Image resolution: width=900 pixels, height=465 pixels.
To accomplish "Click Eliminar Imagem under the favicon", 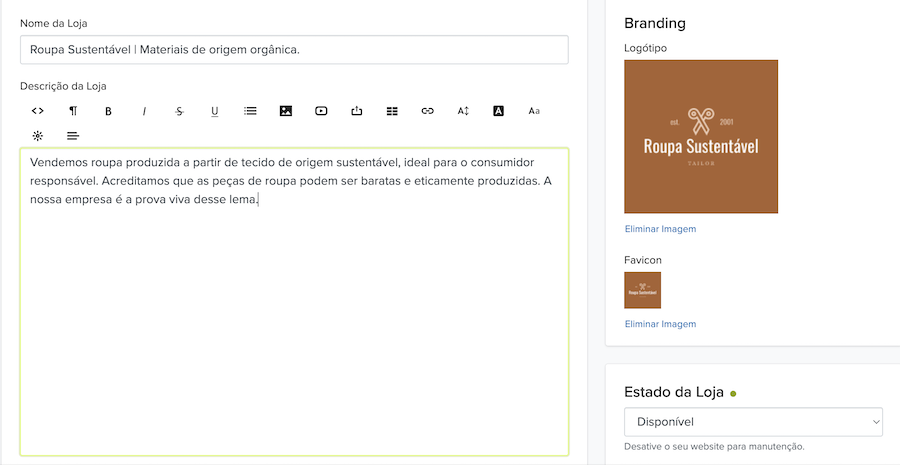I will click(660, 324).
